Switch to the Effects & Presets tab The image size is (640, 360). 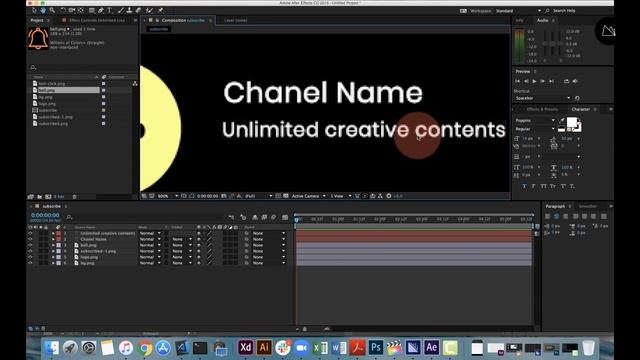click(x=542, y=109)
